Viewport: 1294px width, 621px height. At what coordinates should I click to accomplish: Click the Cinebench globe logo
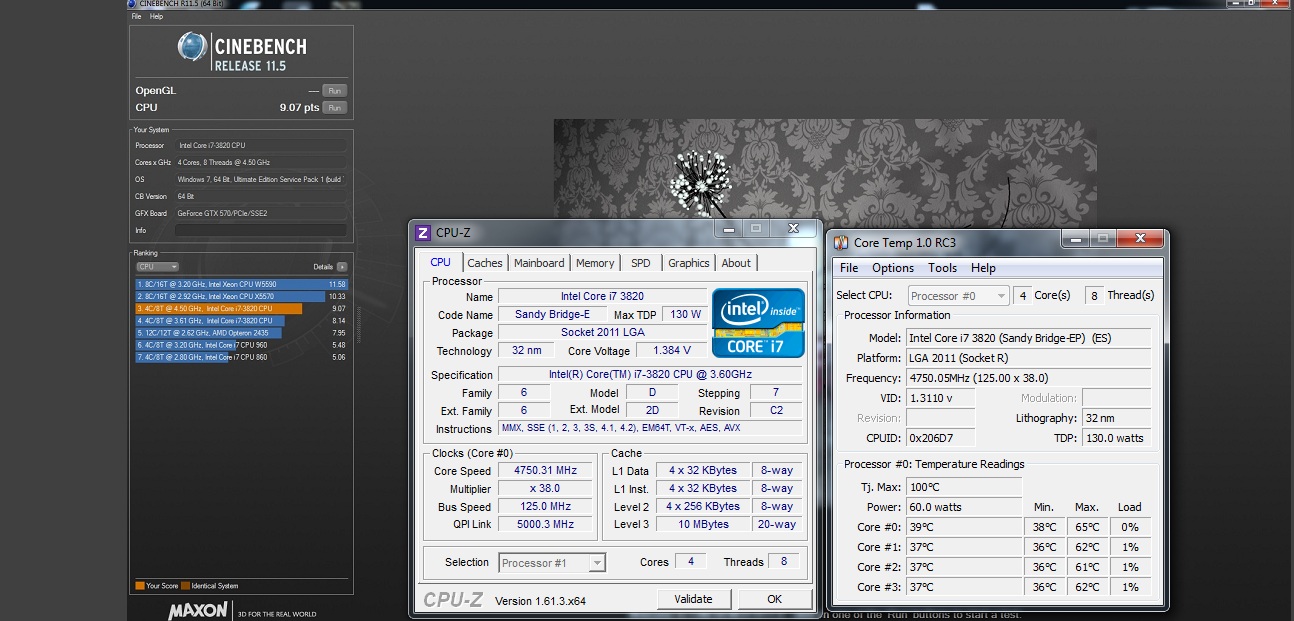(x=192, y=48)
